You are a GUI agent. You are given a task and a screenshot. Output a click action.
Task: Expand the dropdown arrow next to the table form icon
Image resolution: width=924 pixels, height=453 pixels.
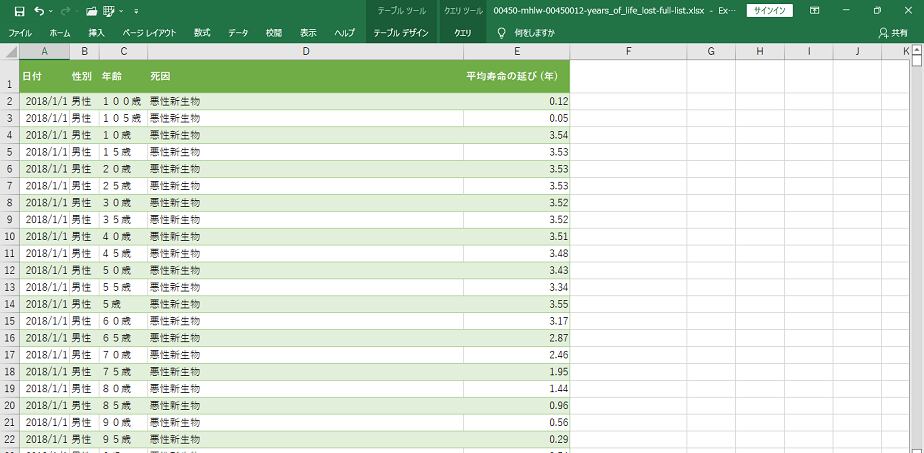[122, 10]
